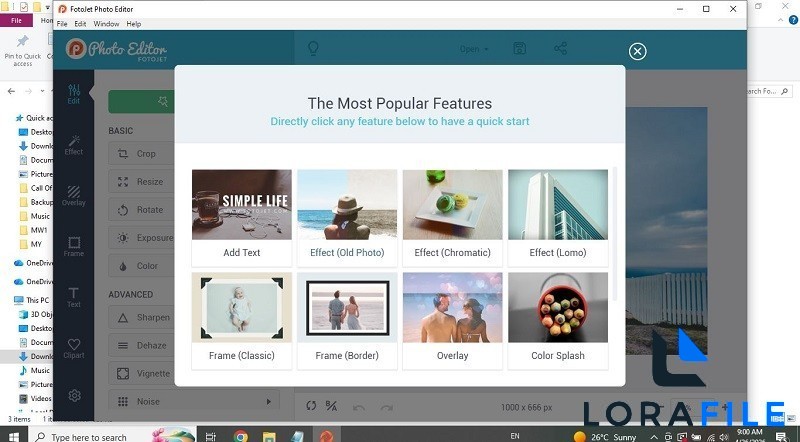Click the Windows Start button
Viewport: 800px width, 442px height.
pos(13,436)
